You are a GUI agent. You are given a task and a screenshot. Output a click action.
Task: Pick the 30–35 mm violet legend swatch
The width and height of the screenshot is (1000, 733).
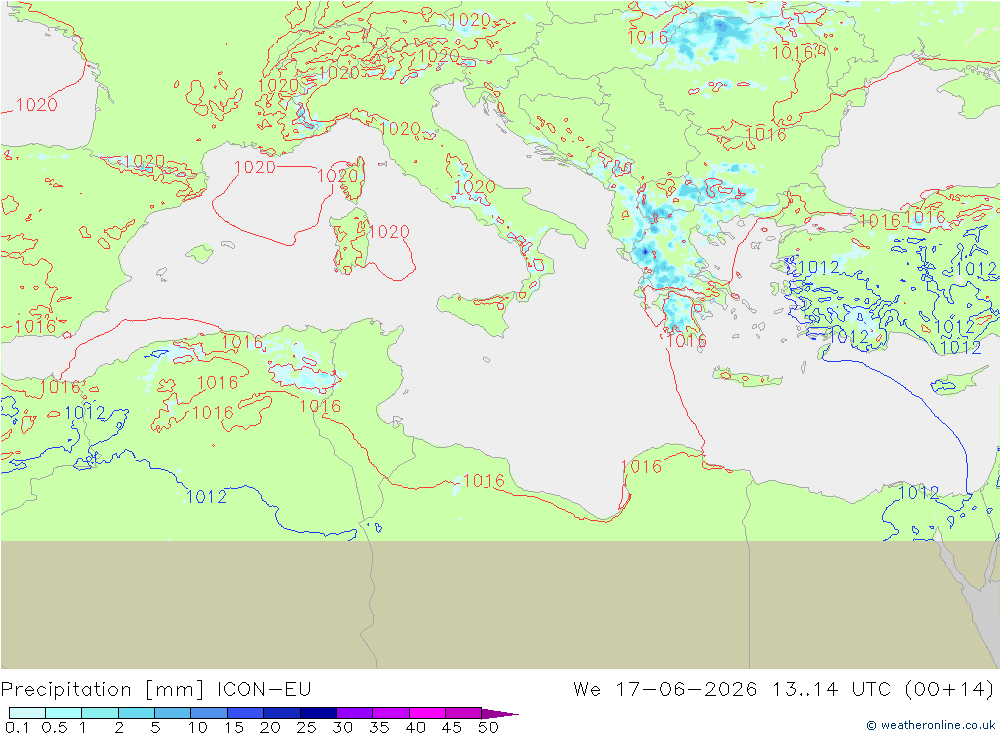coord(354,713)
